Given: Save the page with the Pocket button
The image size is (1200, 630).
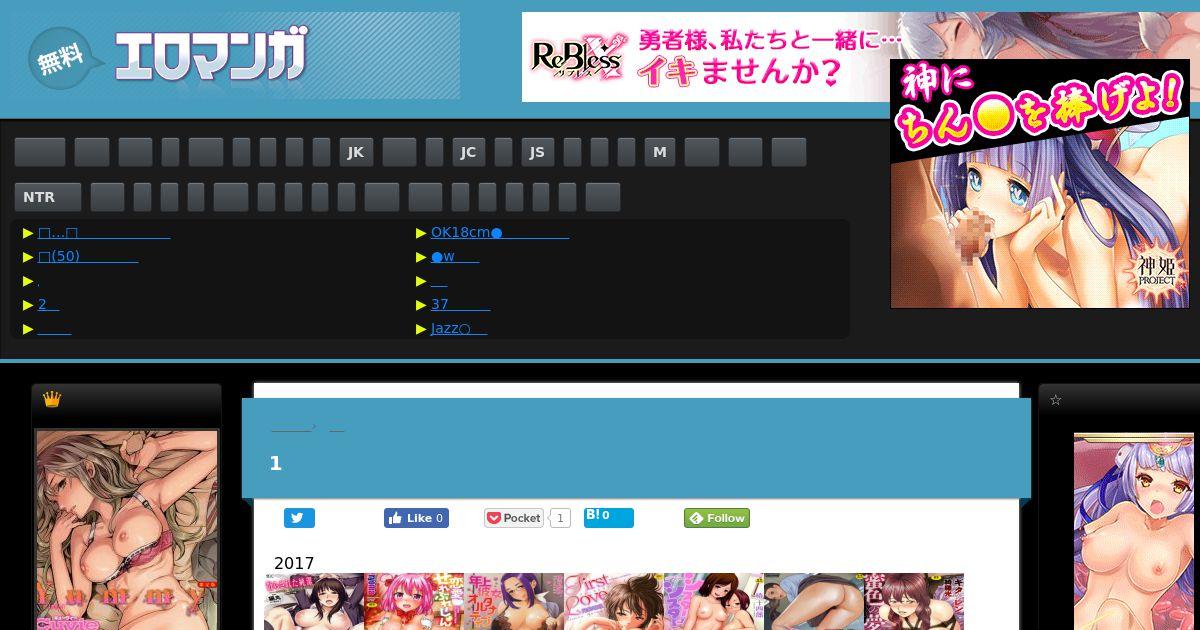Looking at the screenshot, I should click(x=514, y=518).
